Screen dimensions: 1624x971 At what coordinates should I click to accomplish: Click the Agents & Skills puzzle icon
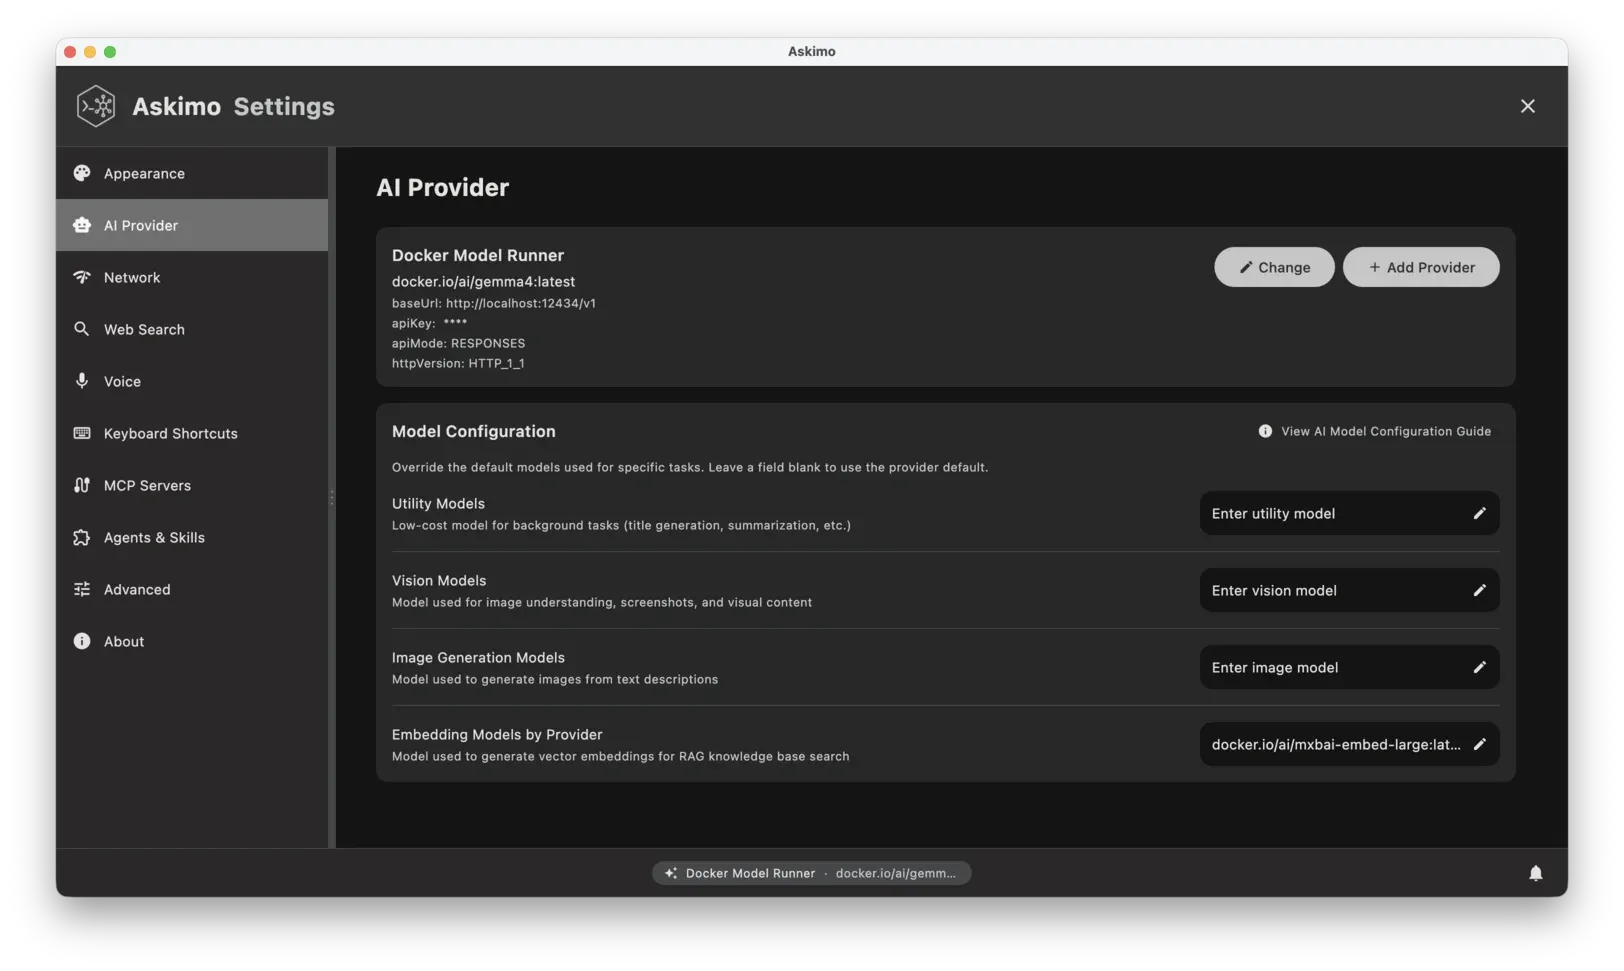tap(82, 537)
